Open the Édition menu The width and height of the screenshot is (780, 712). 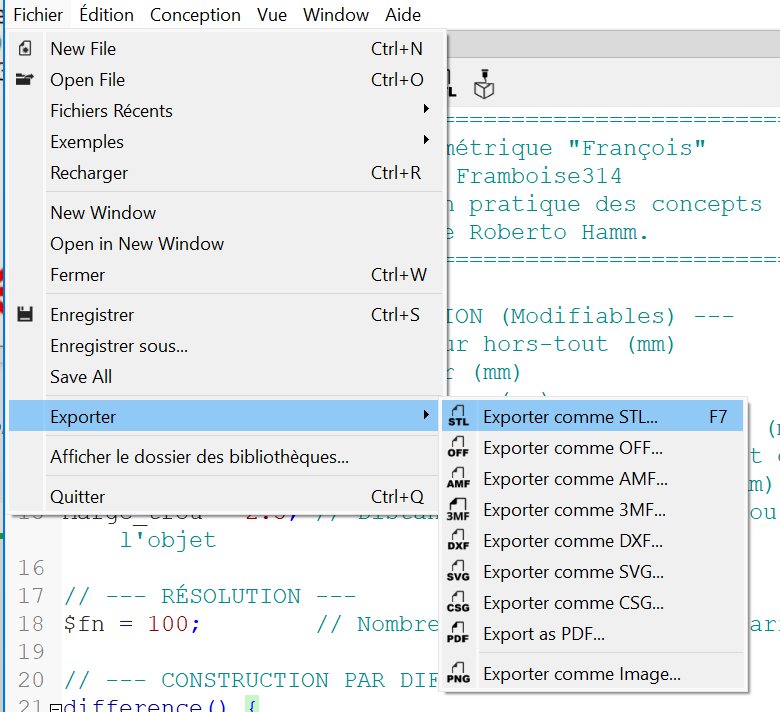pyautogui.click(x=106, y=15)
